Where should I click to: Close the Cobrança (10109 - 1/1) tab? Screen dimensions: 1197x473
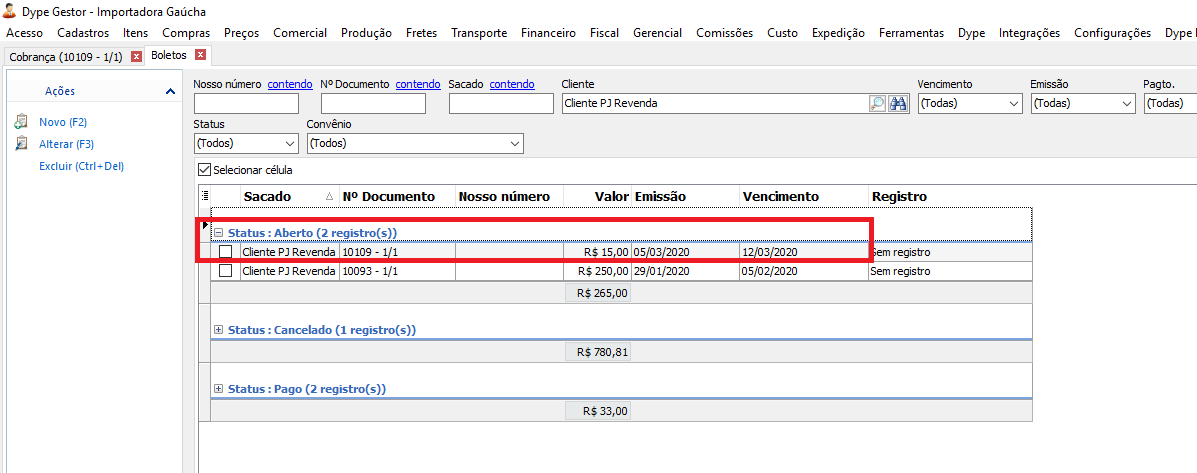pos(136,56)
